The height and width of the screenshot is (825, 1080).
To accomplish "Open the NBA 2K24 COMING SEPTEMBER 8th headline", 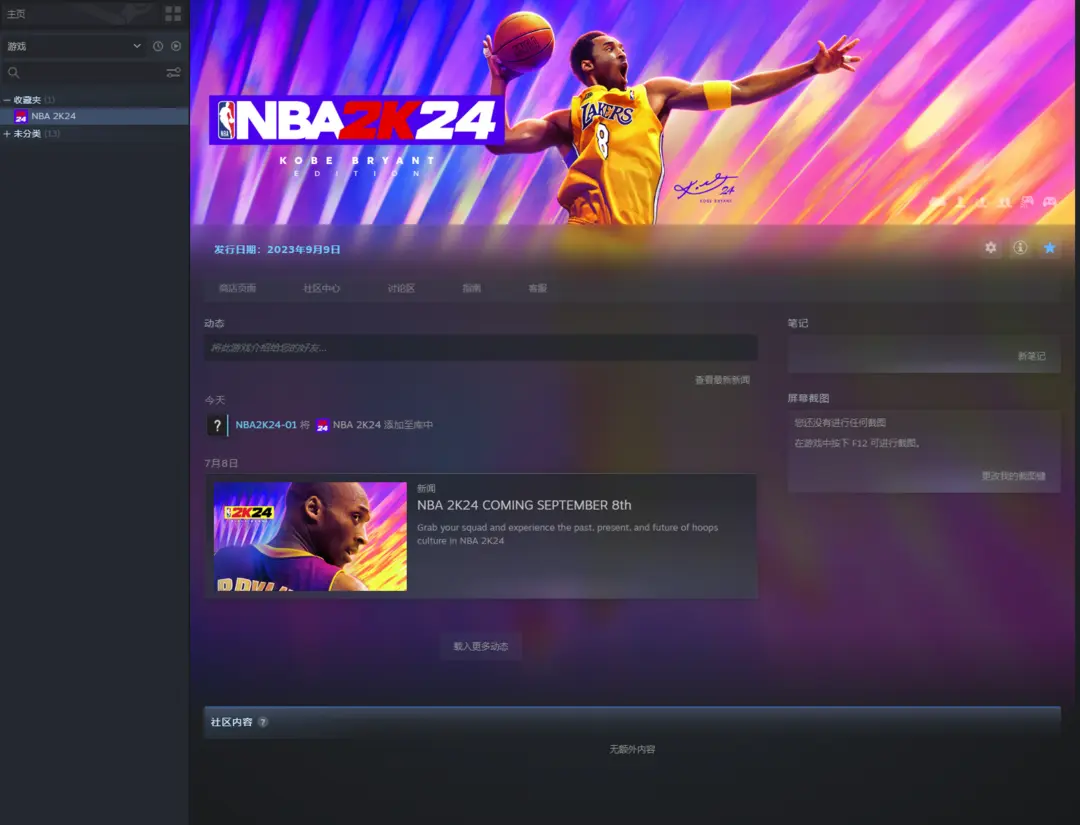I will click(x=523, y=505).
